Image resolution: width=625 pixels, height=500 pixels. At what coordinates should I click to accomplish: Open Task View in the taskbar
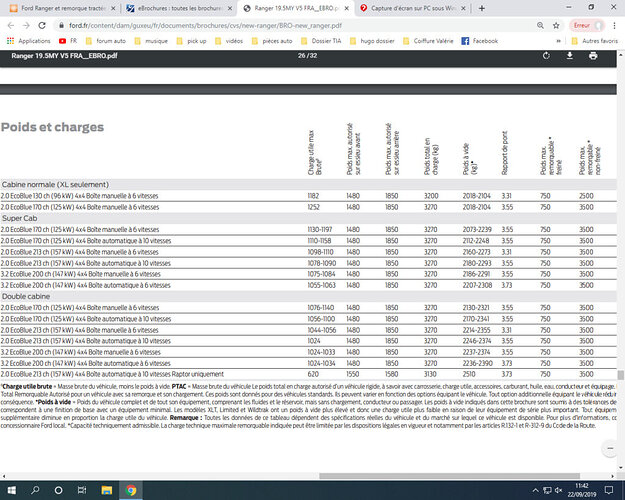tap(82, 490)
